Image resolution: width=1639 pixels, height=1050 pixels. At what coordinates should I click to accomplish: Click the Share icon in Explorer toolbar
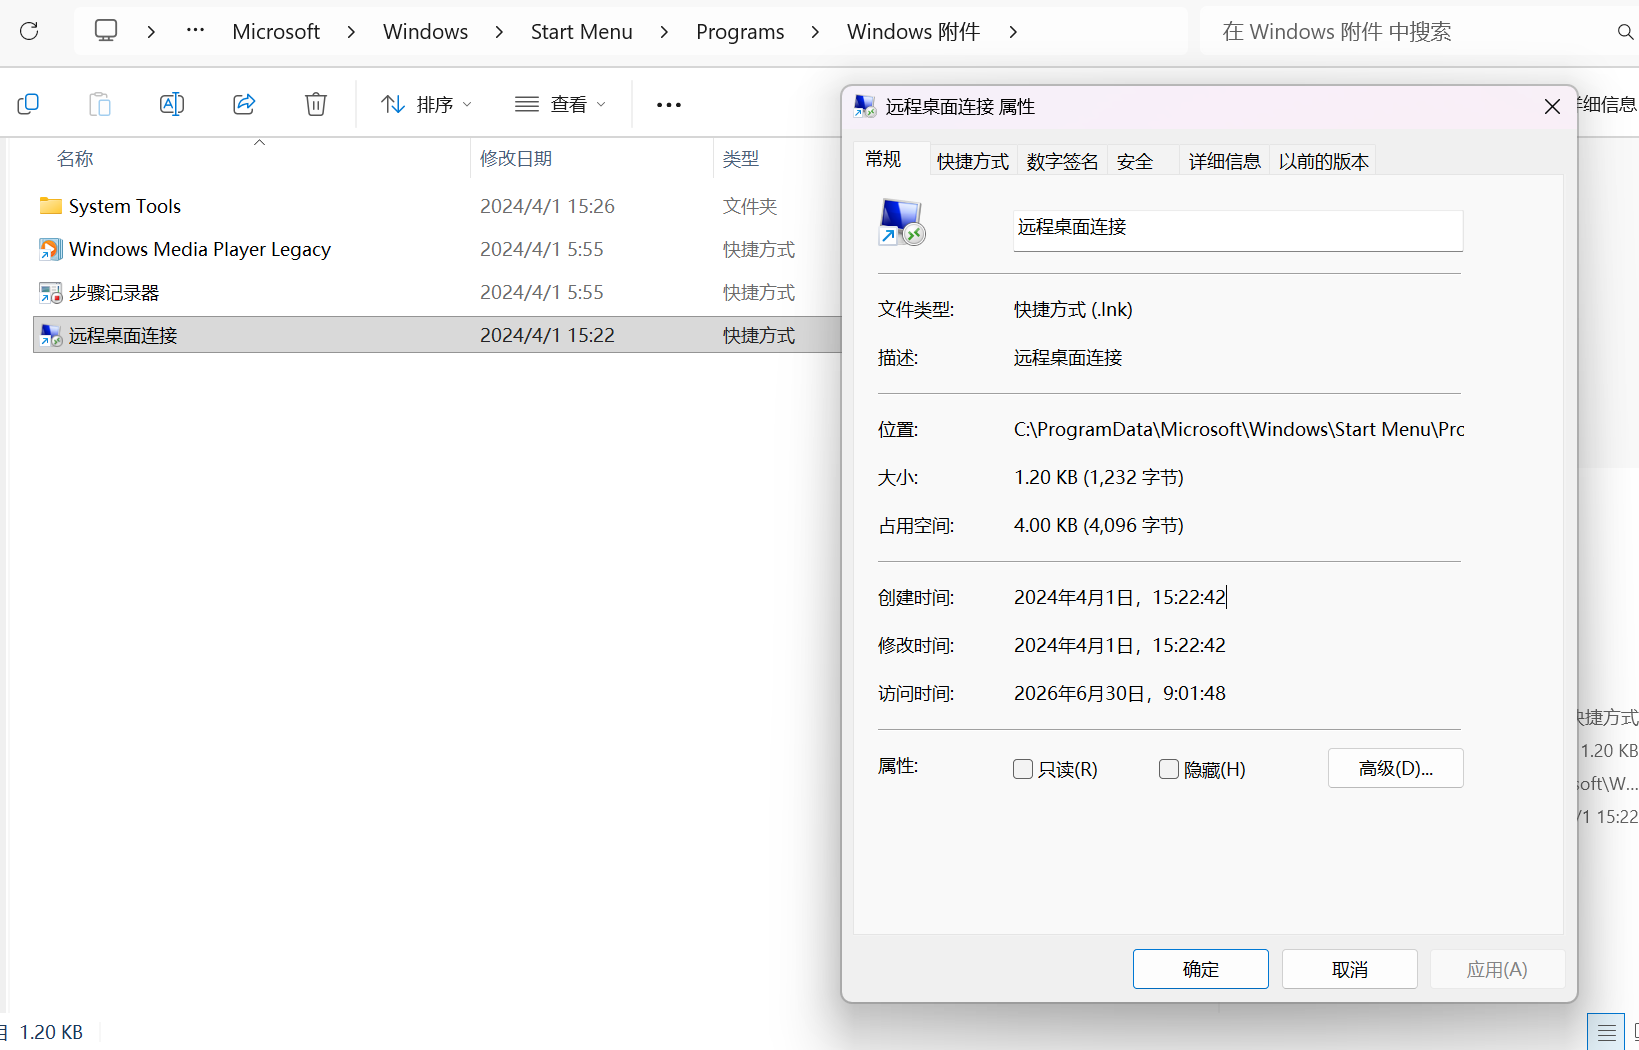tap(244, 104)
